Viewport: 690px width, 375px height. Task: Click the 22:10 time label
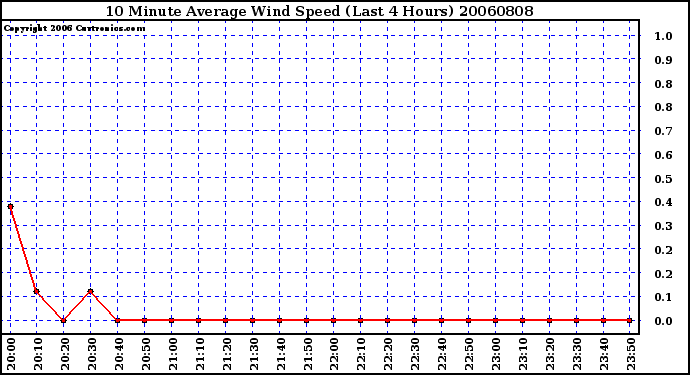pyautogui.click(x=362, y=354)
